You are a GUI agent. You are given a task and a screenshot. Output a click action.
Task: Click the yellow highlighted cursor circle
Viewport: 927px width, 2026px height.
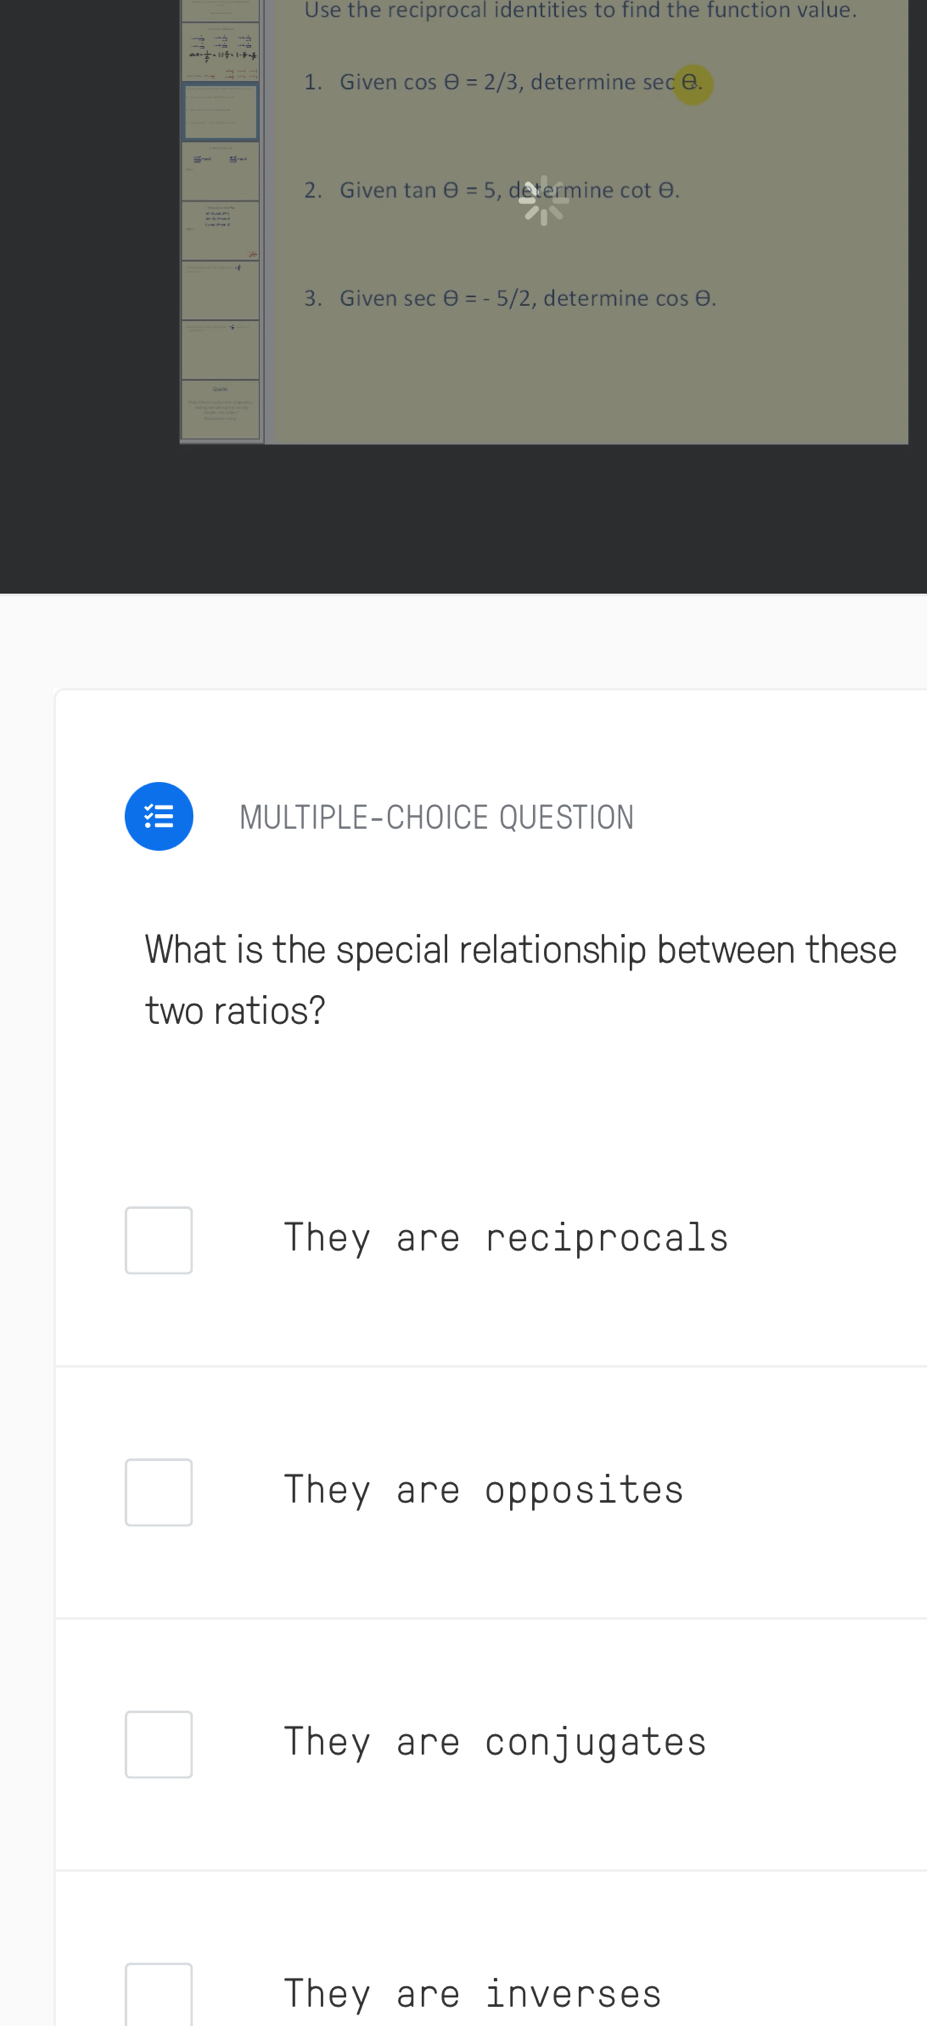(692, 84)
